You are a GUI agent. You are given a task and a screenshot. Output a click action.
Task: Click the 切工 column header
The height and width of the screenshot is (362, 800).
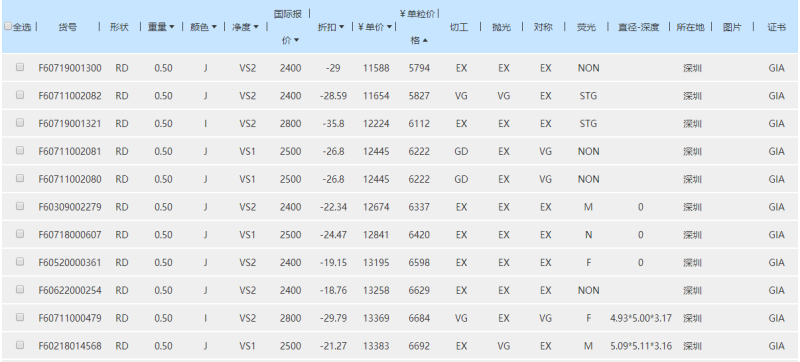(x=459, y=27)
